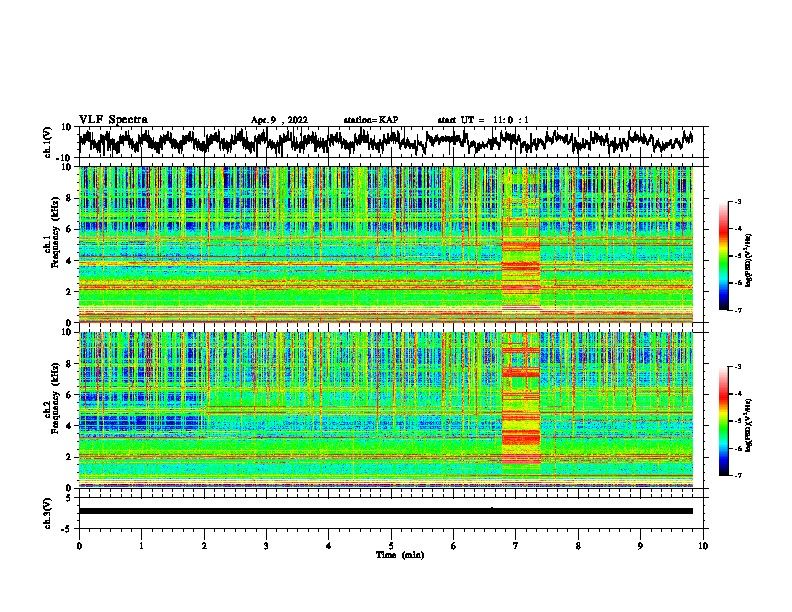Image resolution: width=792 pixels, height=612 pixels.
Task: Click time axis tick label "4"
Action: click(329, 546)
